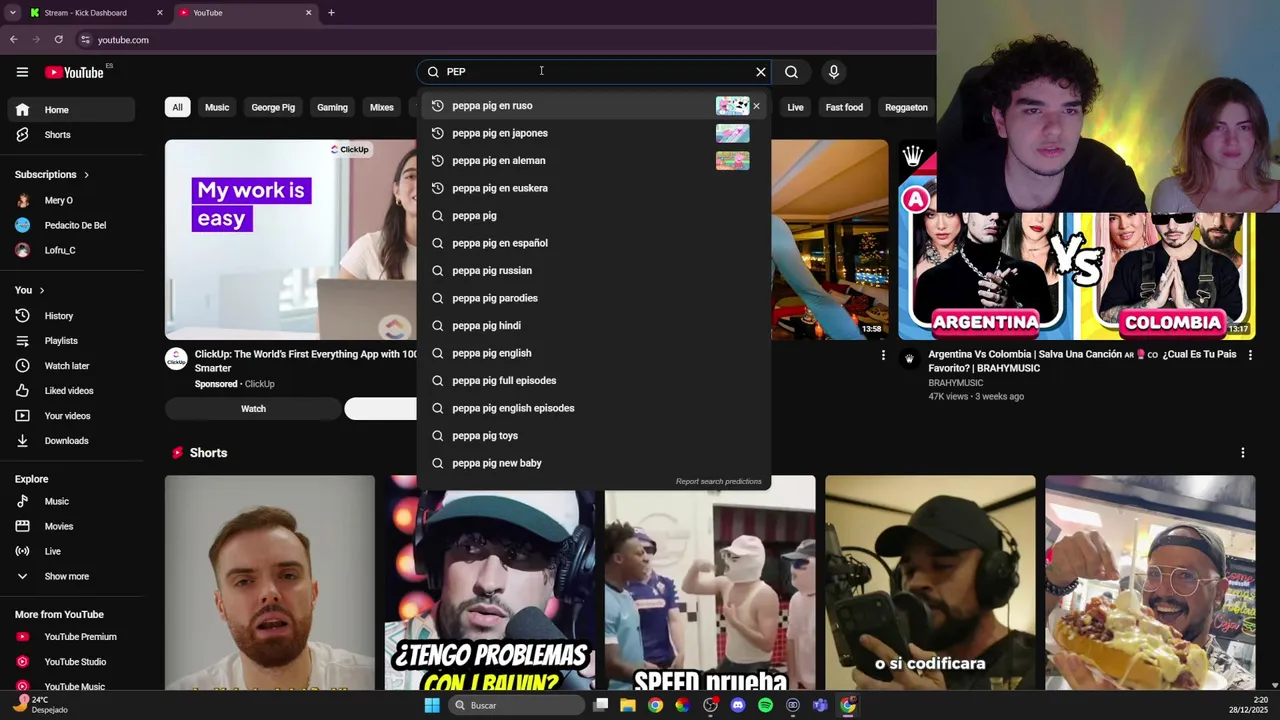Reload the page in browser toolbar

59,40
